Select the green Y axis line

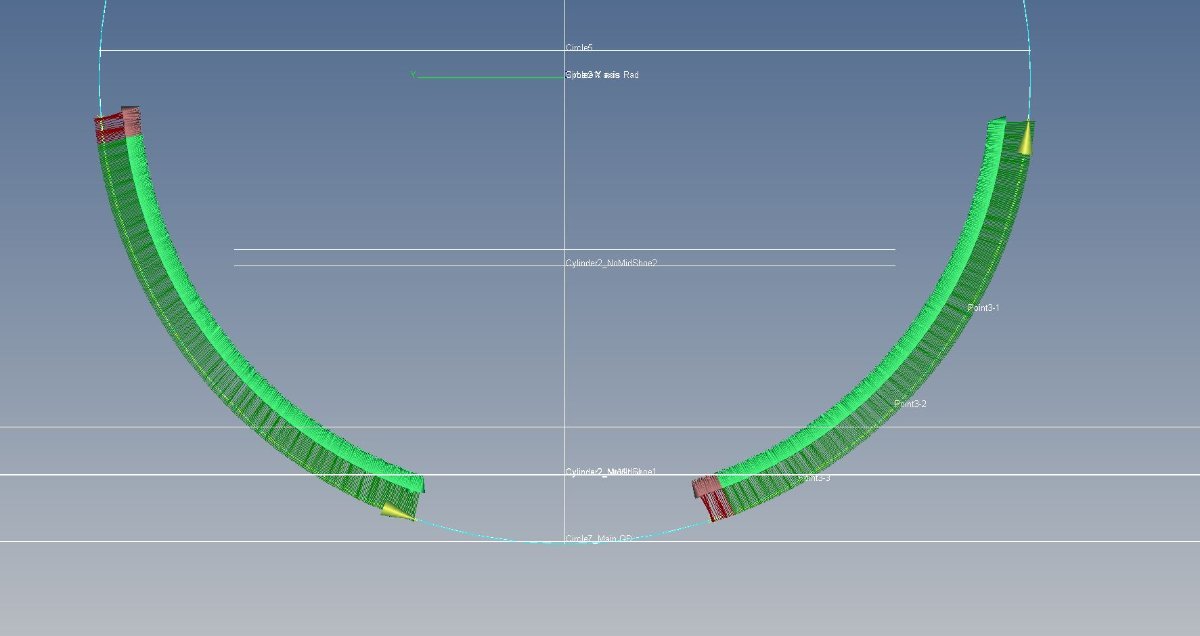tap(490, 76)
